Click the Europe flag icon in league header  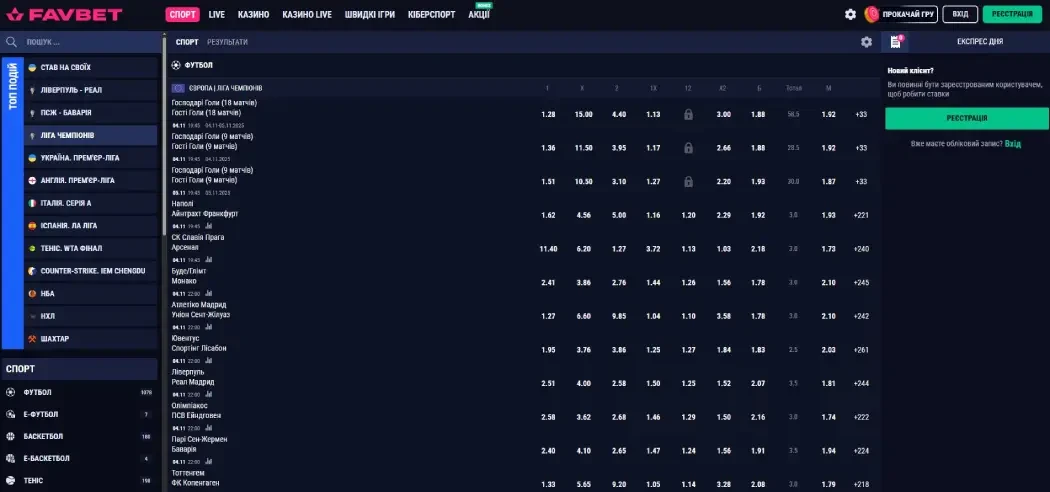tap(178, 88)
